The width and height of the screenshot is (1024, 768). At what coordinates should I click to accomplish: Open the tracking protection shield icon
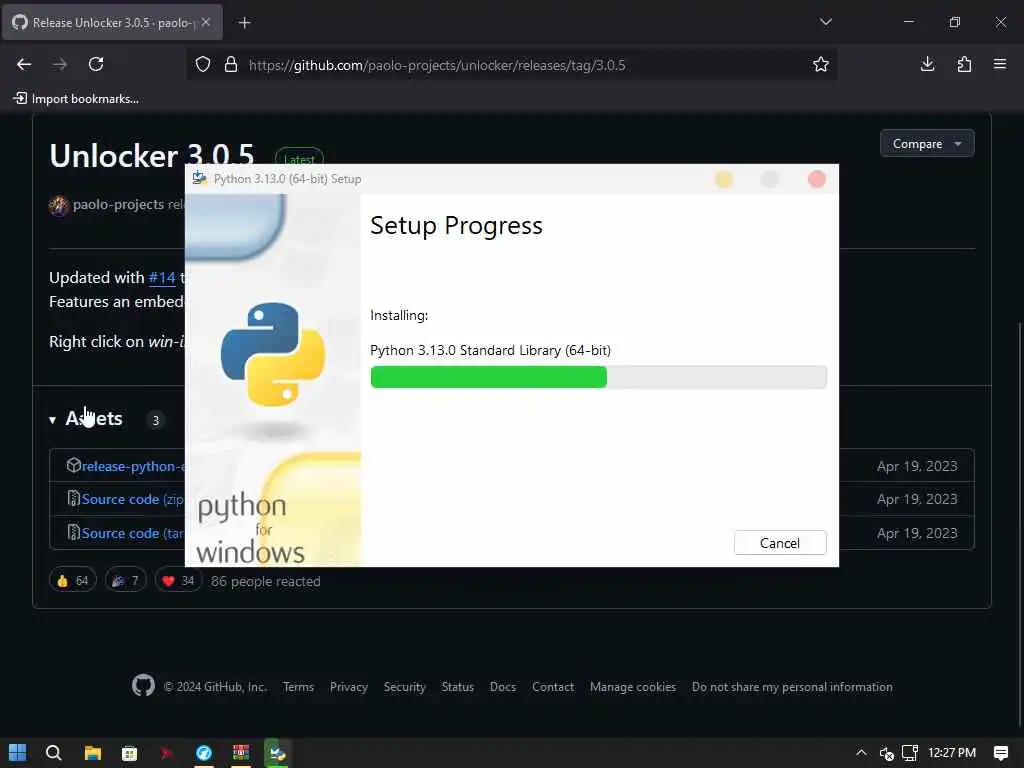pos(203,65)
